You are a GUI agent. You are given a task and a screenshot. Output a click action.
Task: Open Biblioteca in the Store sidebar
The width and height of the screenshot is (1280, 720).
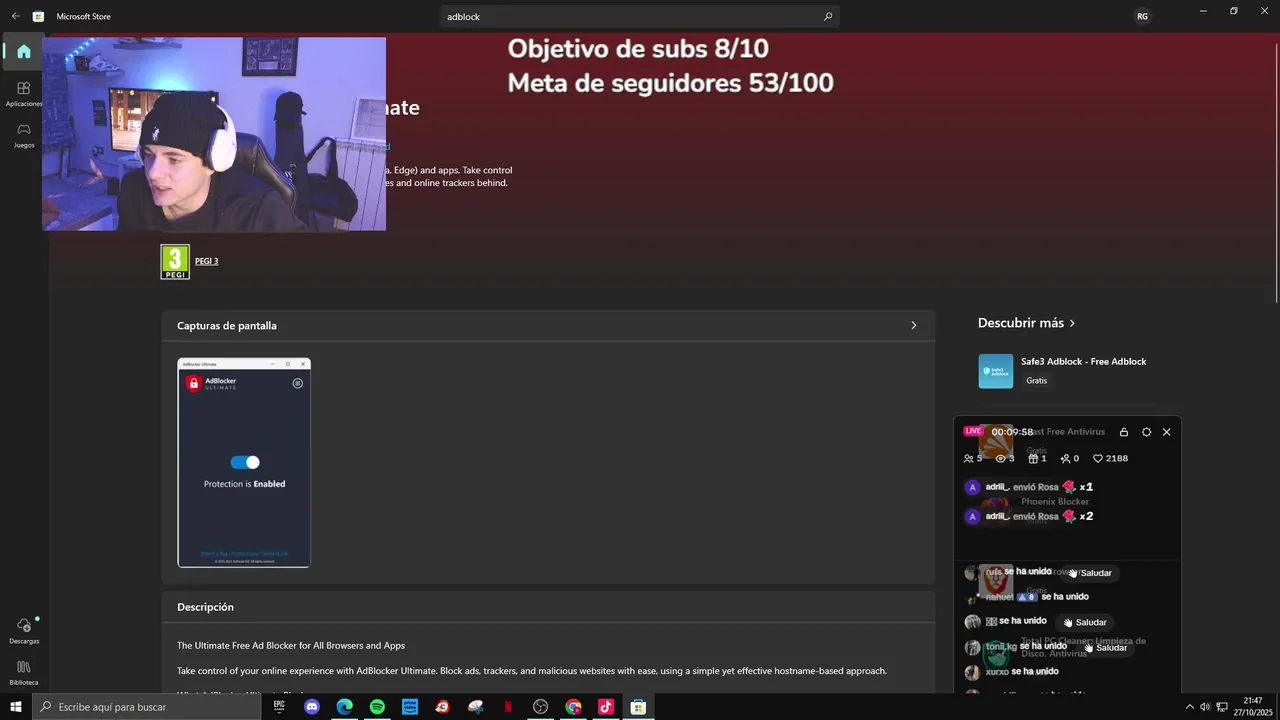24,672
